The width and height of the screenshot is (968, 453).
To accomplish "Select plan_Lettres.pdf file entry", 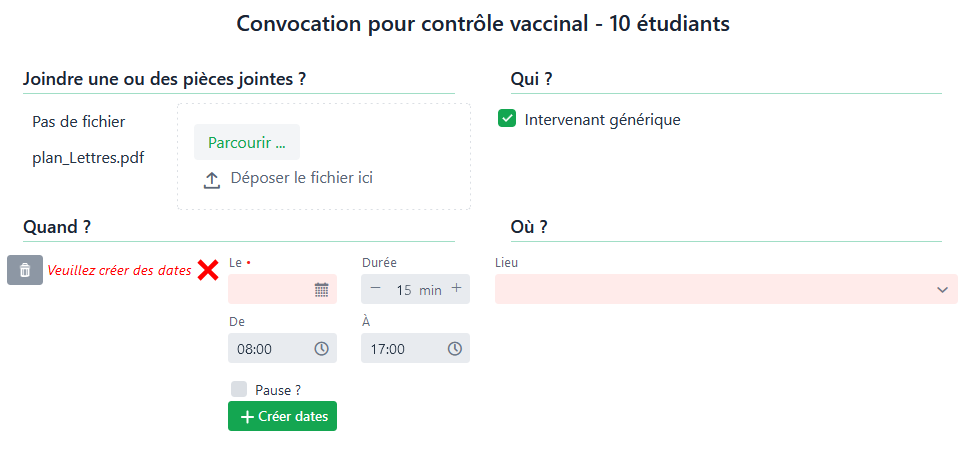I will tap(88, 158).
